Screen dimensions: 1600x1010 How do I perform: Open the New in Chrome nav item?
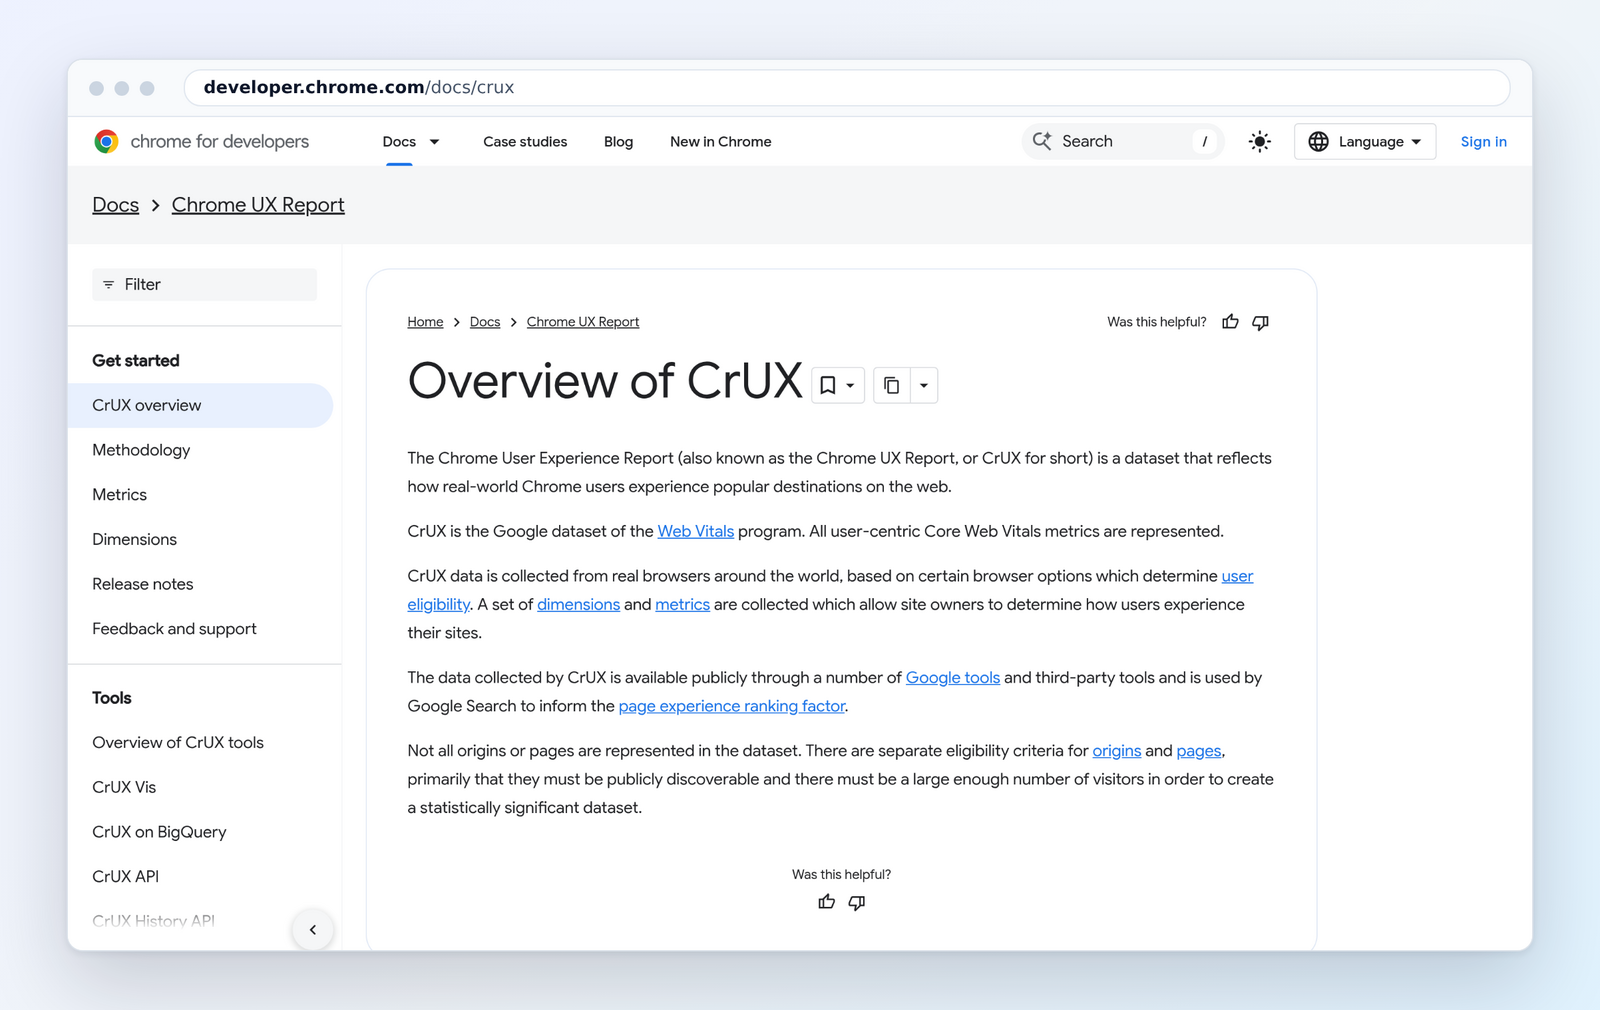pyautogui.click(x=721, y=142)
